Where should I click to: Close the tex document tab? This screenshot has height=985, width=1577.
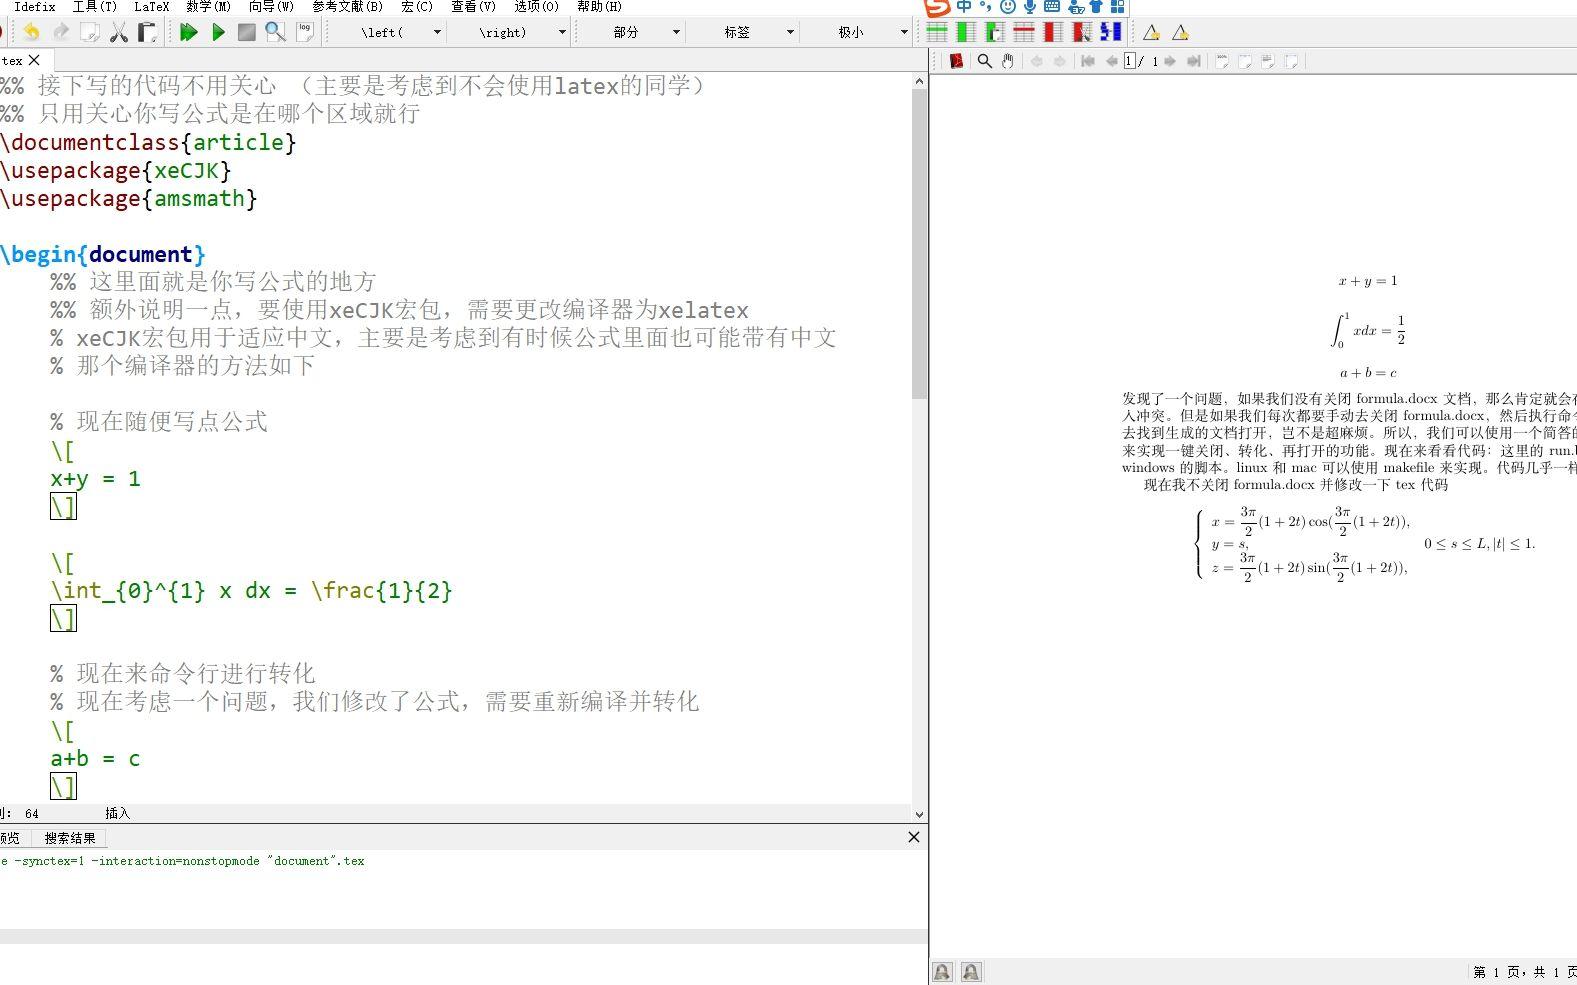(35, 60)
